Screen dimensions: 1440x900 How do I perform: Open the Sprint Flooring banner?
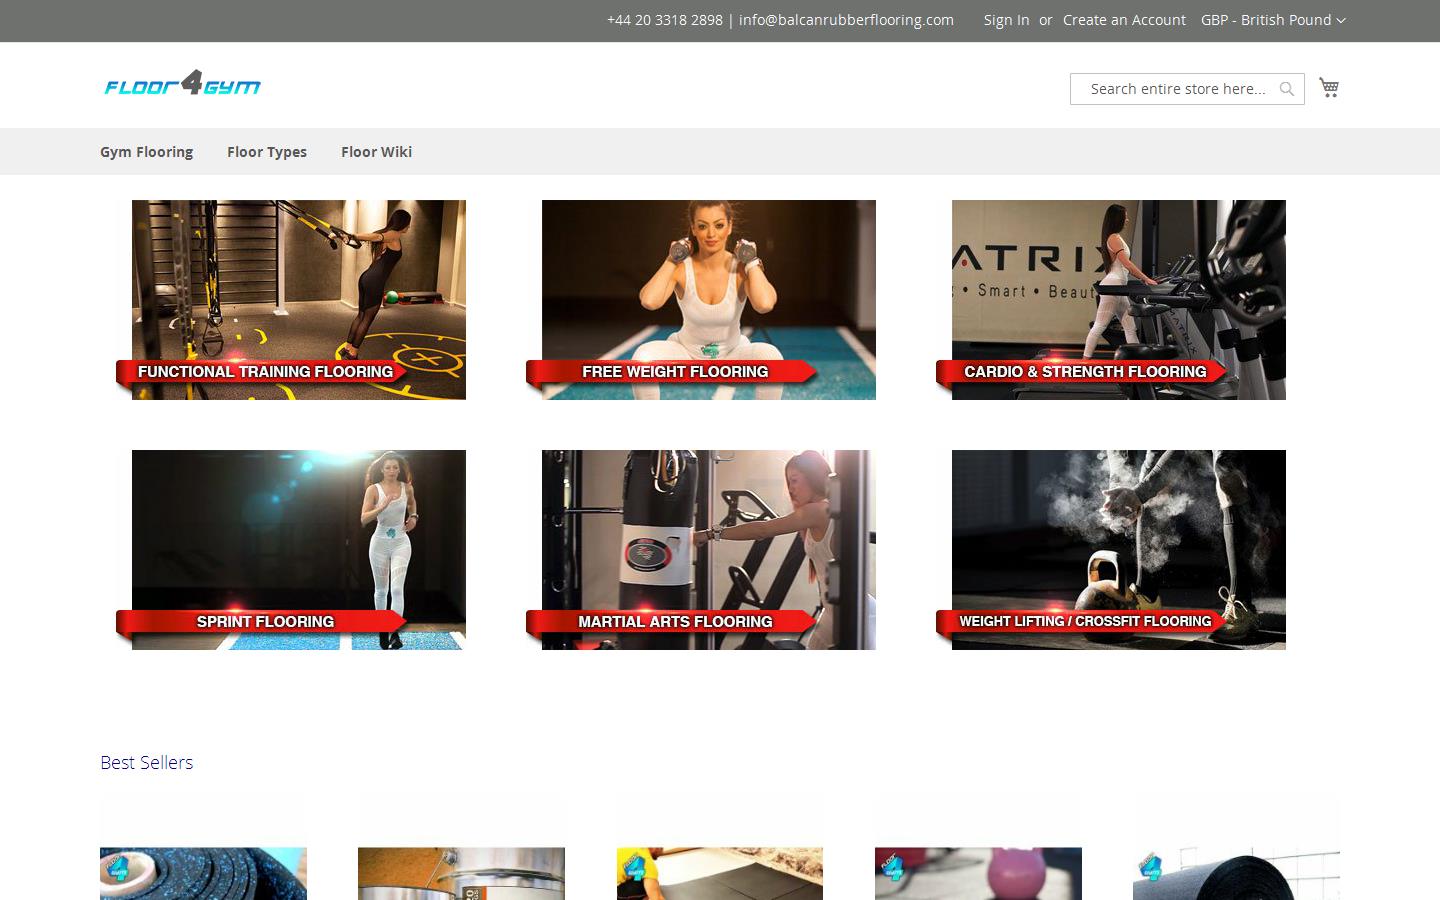pyautogui.click(x=298, y=550)
